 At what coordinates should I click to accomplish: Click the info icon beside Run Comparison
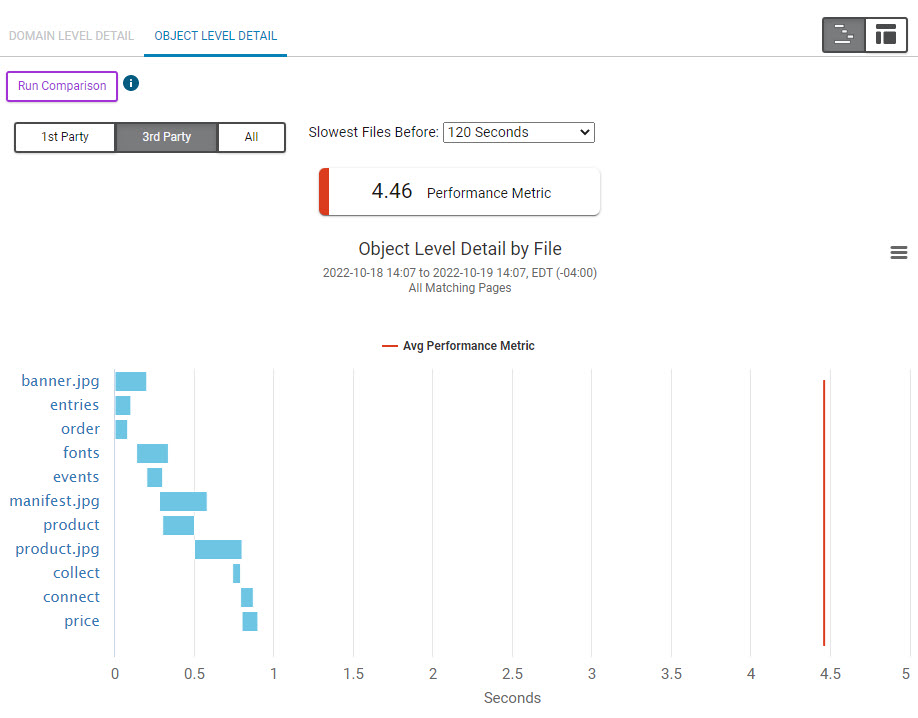click(131, 84)
